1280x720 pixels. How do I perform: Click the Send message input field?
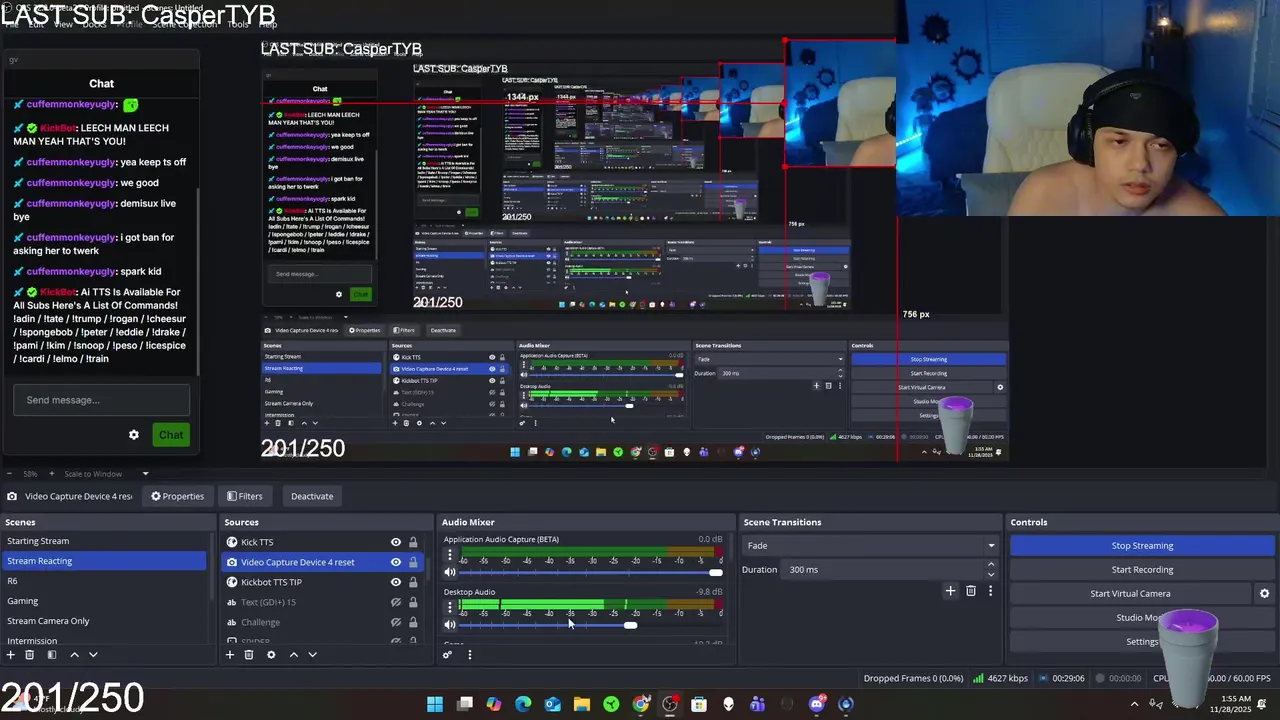pos(101,400)
